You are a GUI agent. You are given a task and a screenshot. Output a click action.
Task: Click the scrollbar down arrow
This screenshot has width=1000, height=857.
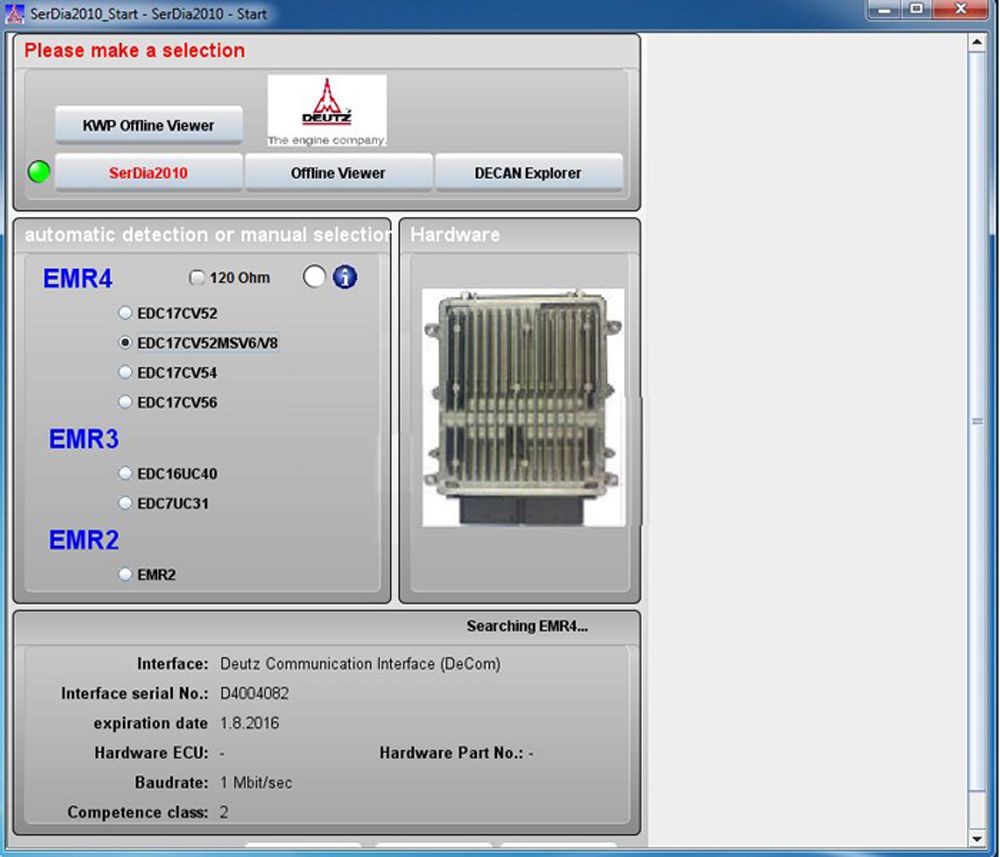point(976,839)
